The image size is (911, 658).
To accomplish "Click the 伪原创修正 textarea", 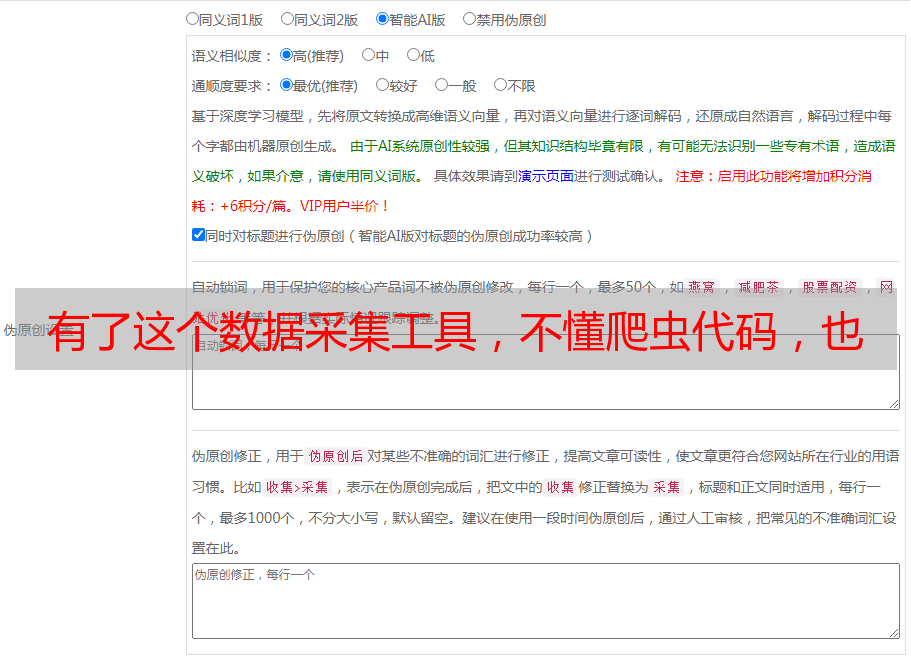I will pos(546,601).
